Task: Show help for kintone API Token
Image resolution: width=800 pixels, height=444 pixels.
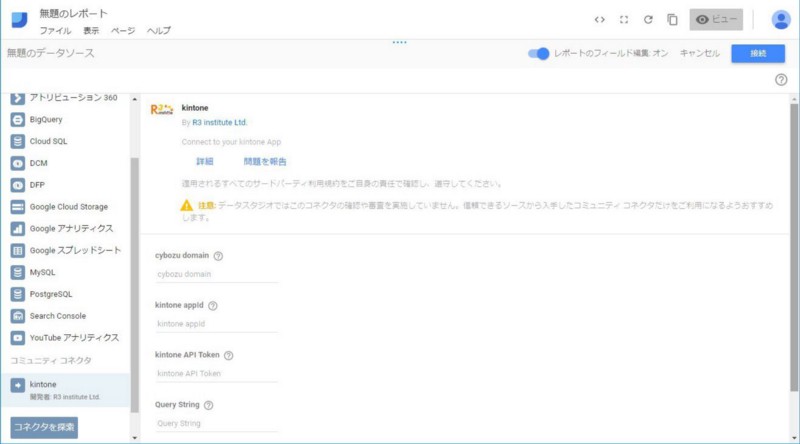Action: 229,356
